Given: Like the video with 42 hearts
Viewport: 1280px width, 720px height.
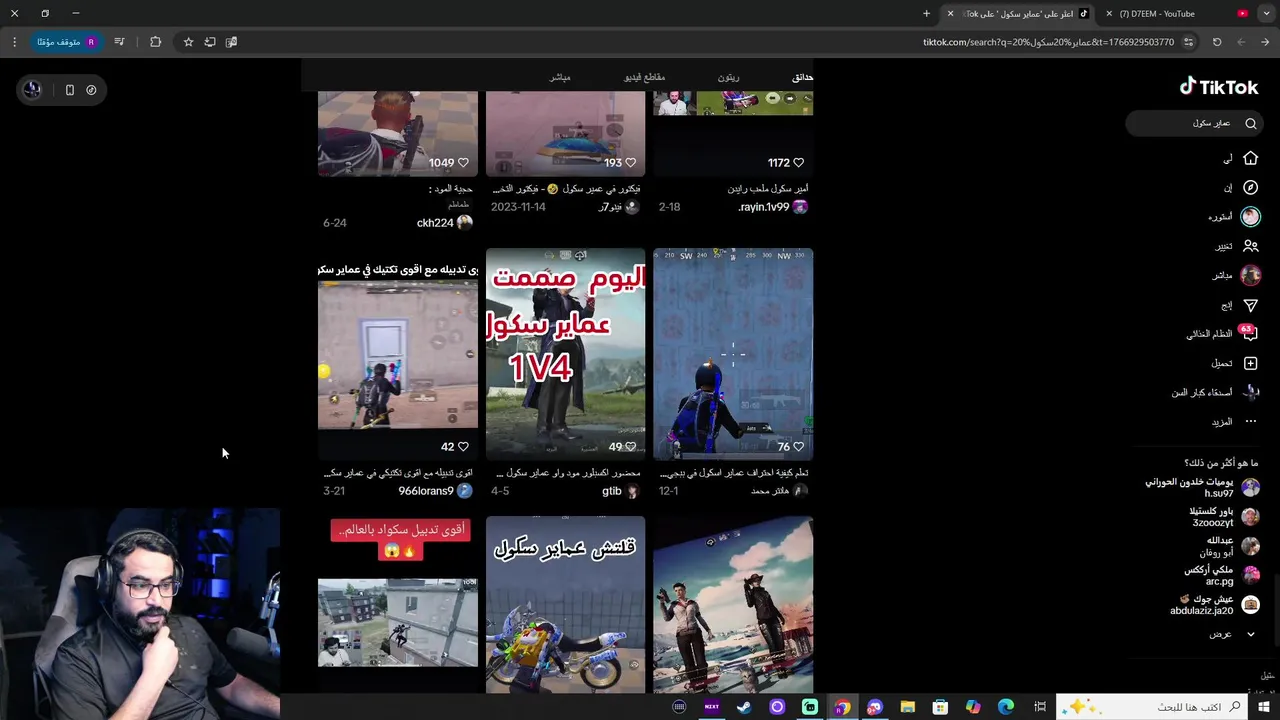Looking at the screenshot, I should point(463,446).
